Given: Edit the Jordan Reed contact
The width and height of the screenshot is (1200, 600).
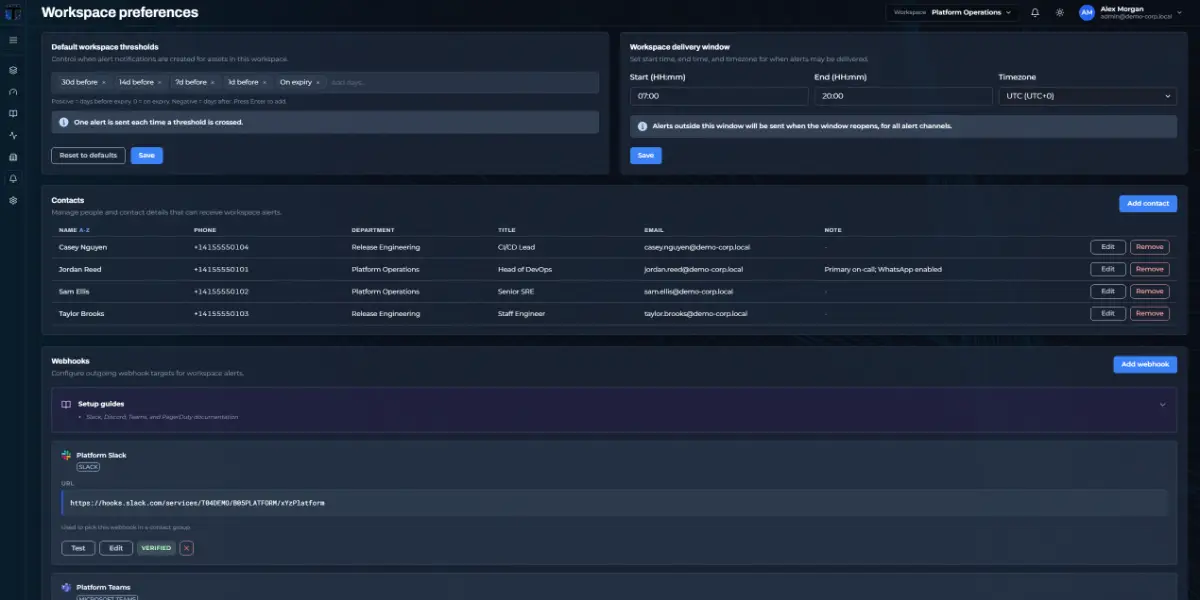Looking at the screenshot, I should tap(1107, 269).
